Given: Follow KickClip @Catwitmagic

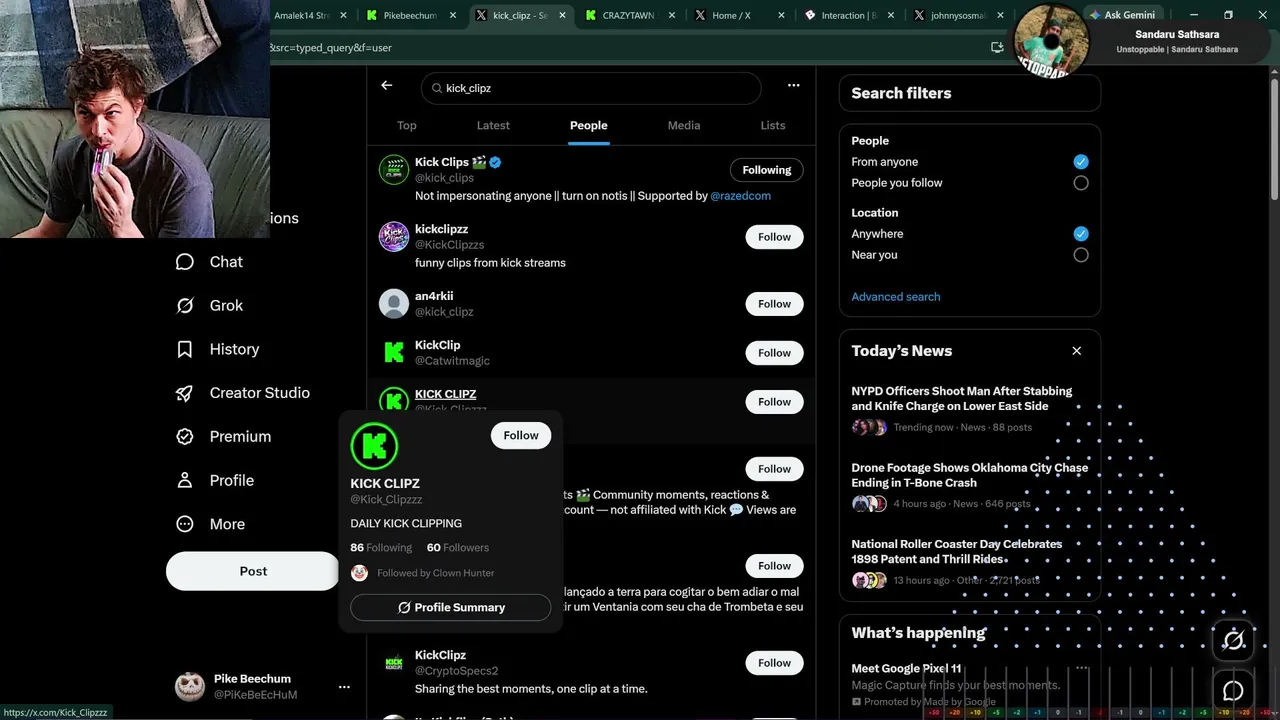Looking at the screenshot, I should [774, 353].
